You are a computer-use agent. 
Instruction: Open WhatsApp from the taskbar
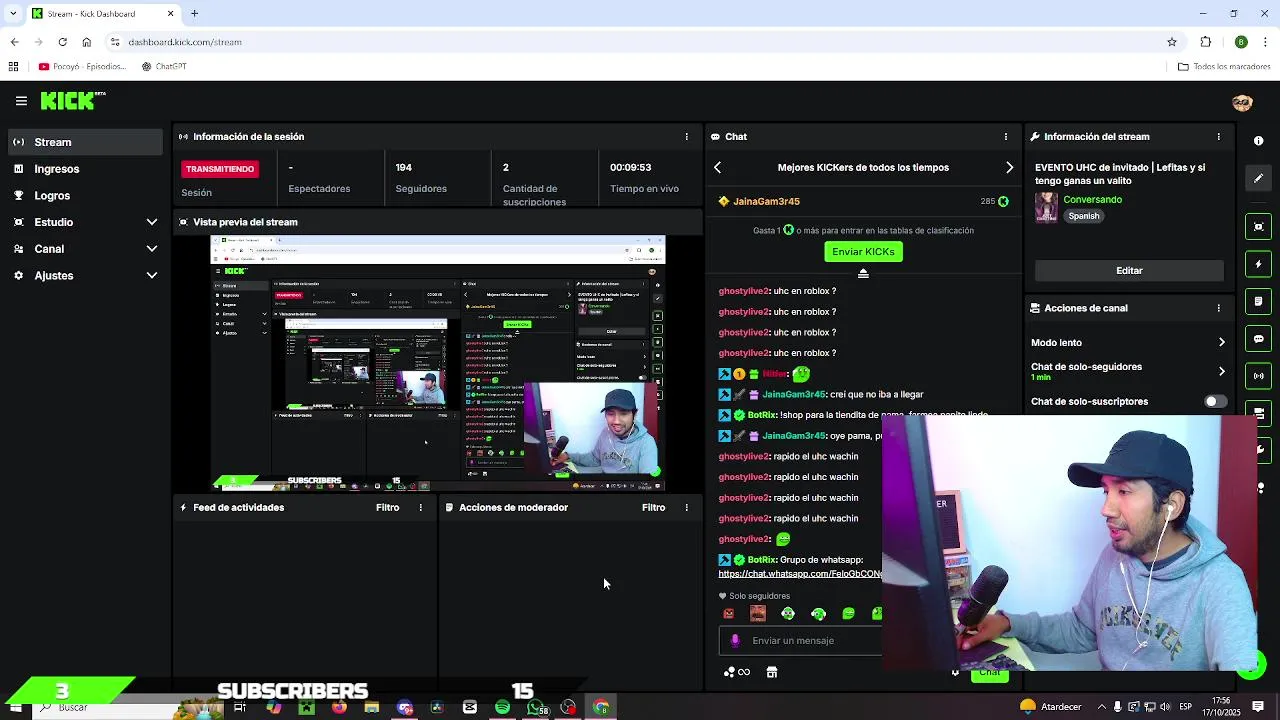(536, 708)
